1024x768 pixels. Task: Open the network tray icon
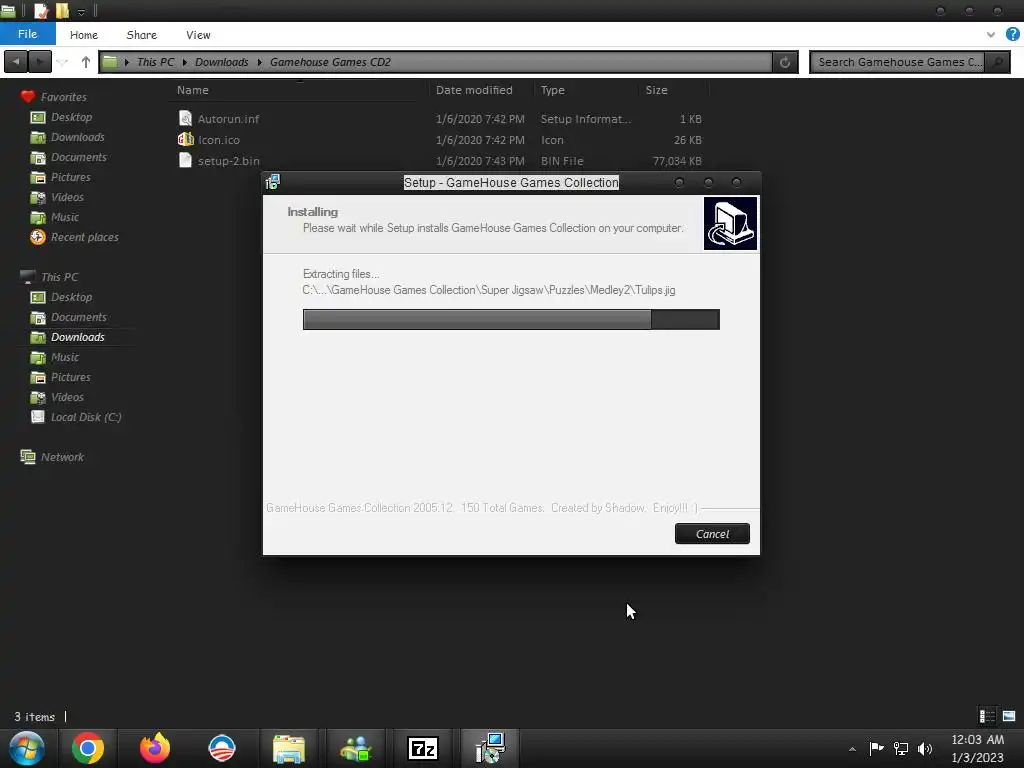coord(901,749)
